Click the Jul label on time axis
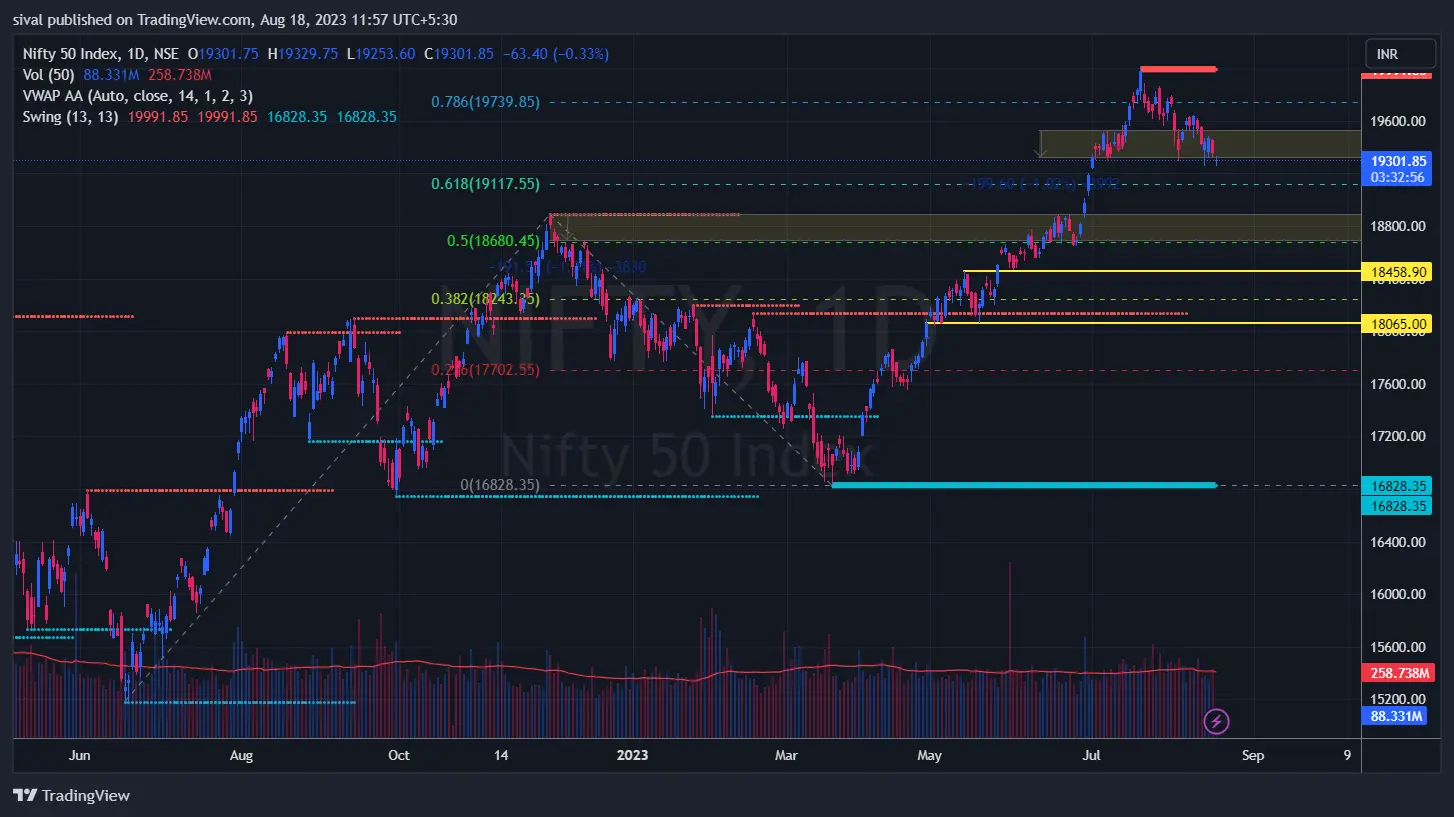The height and width of the screenshot is (817, 1454). [x=1090, y=755]
